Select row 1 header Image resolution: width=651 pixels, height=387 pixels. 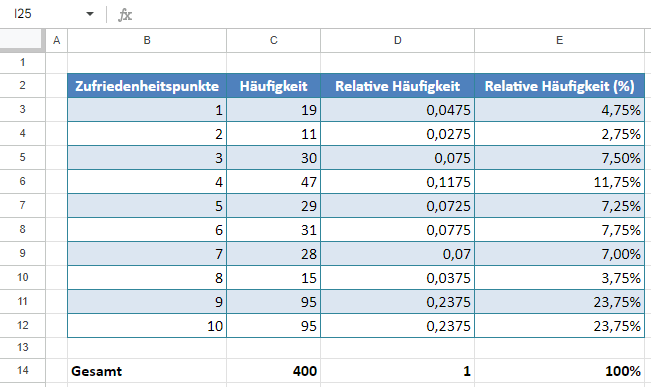point(22,63)
